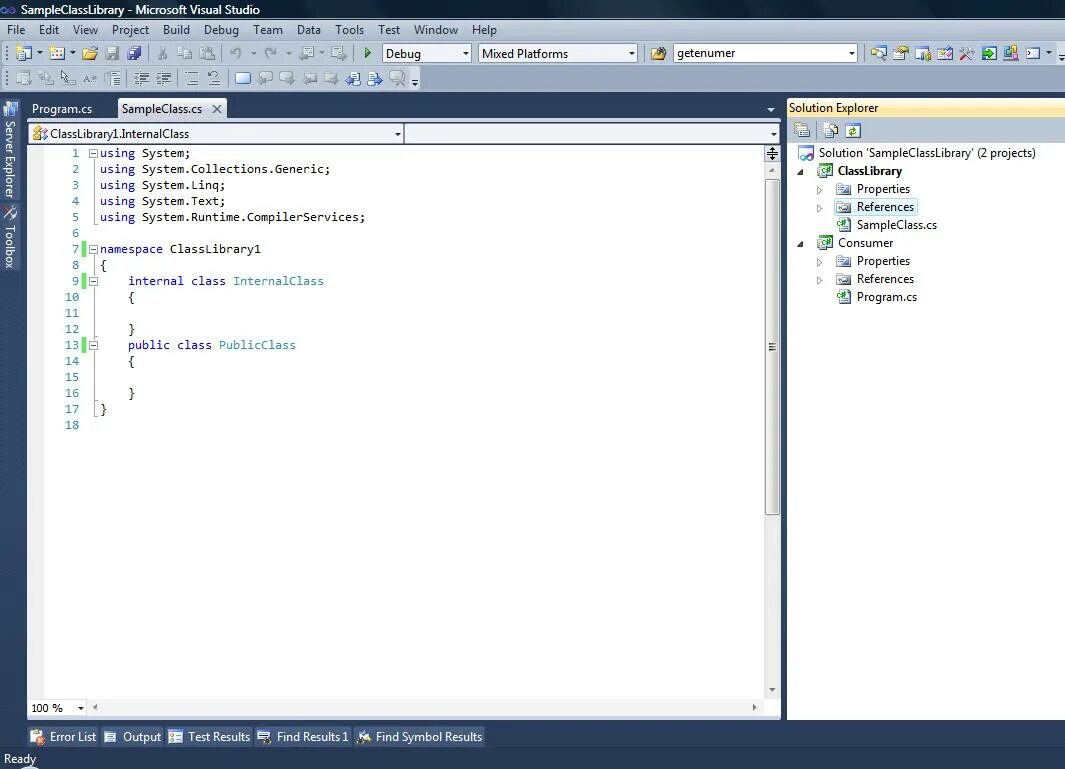Expand Consumer References node
Image resolution: width=1065 pixels, height=769 pixels.
819,280
